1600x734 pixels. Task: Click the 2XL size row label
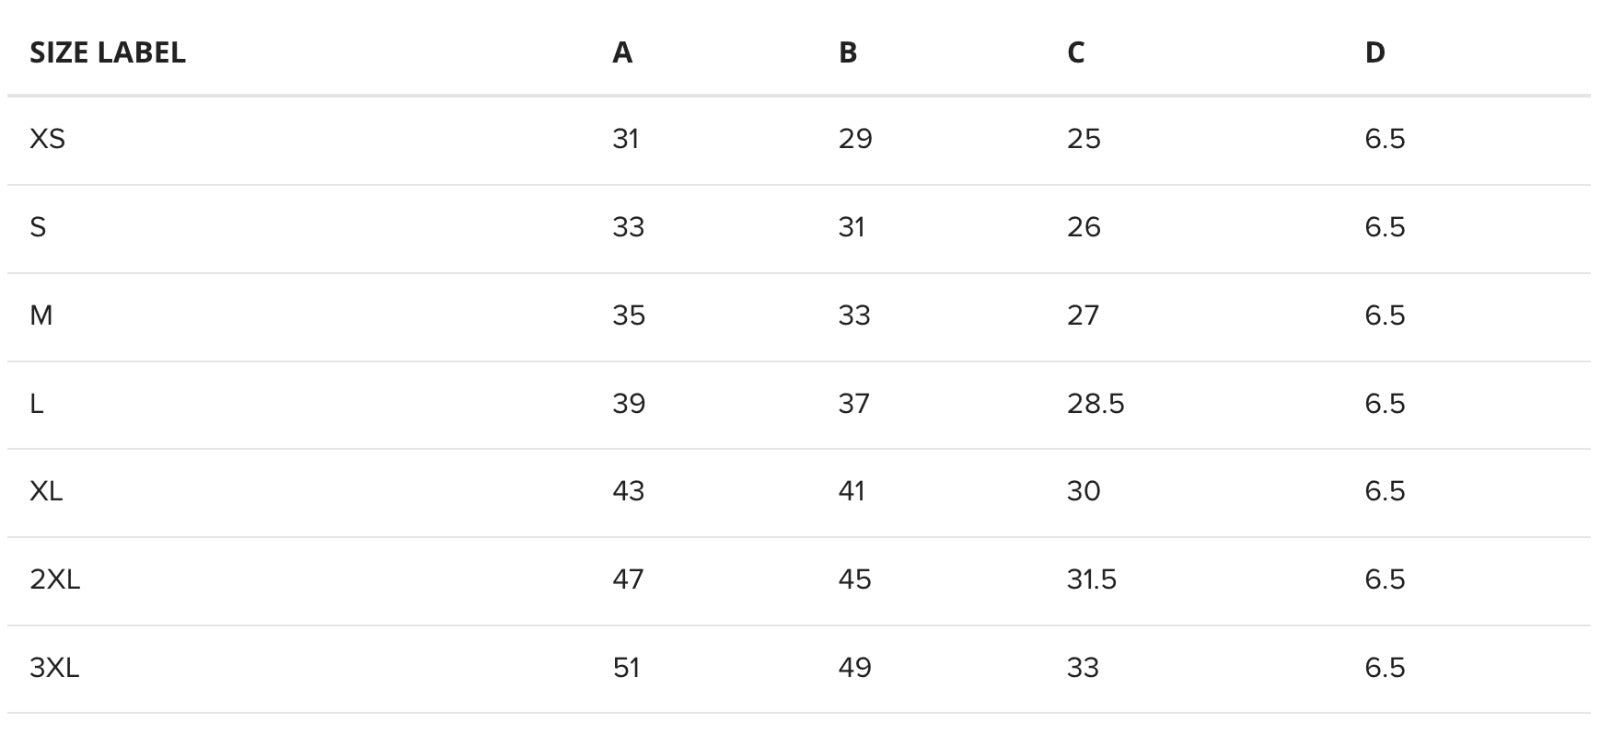[54, 579]
